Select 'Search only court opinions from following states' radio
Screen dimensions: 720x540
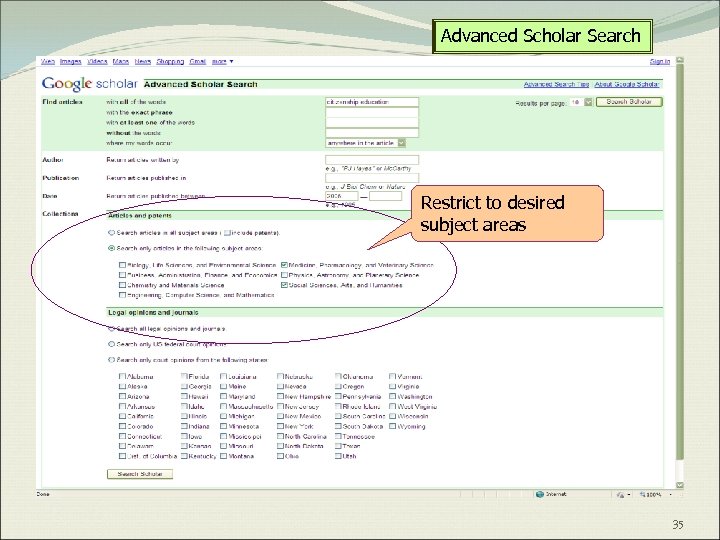[x=111, y=360]
